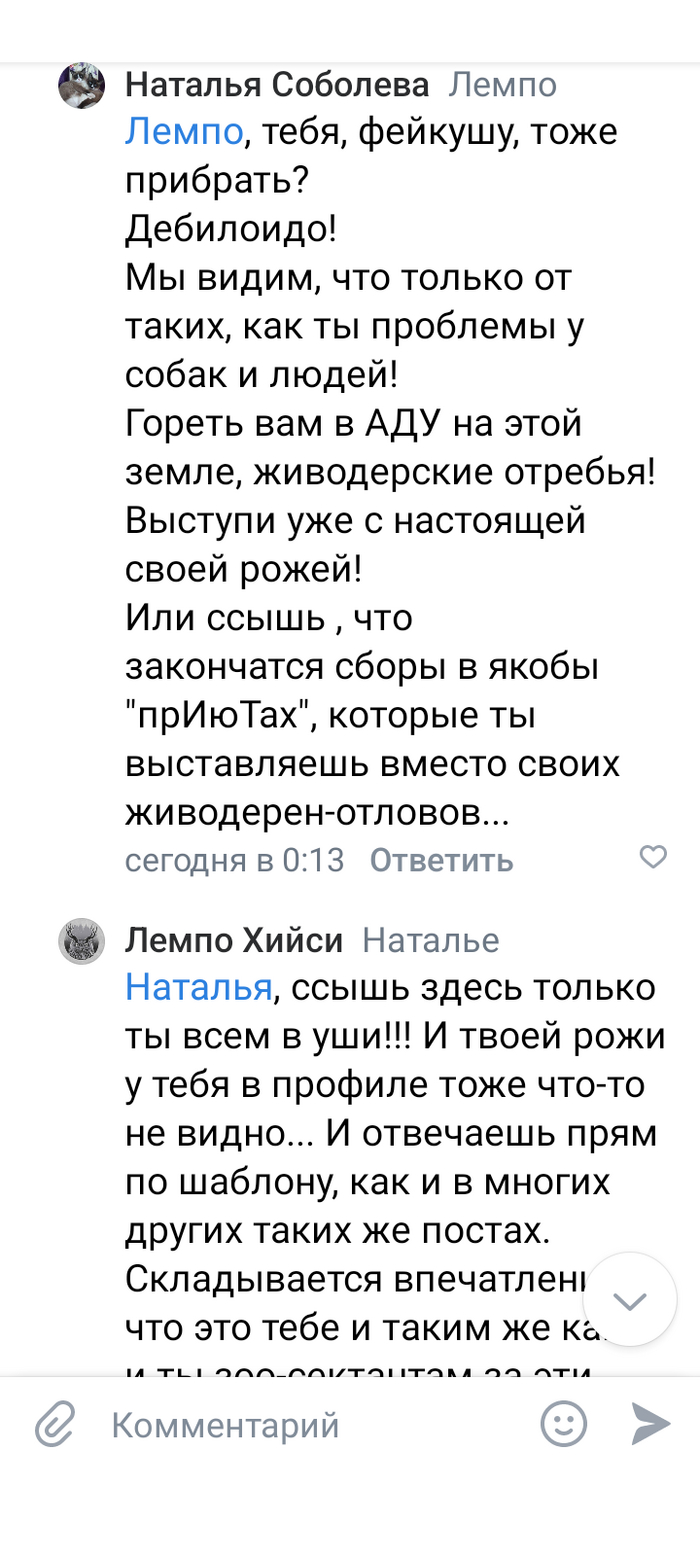Tap gray "Лемпо" label beside Наталья Соболева
The width and height of the screenshot is (700, 1556).
(x=502, y=86)
